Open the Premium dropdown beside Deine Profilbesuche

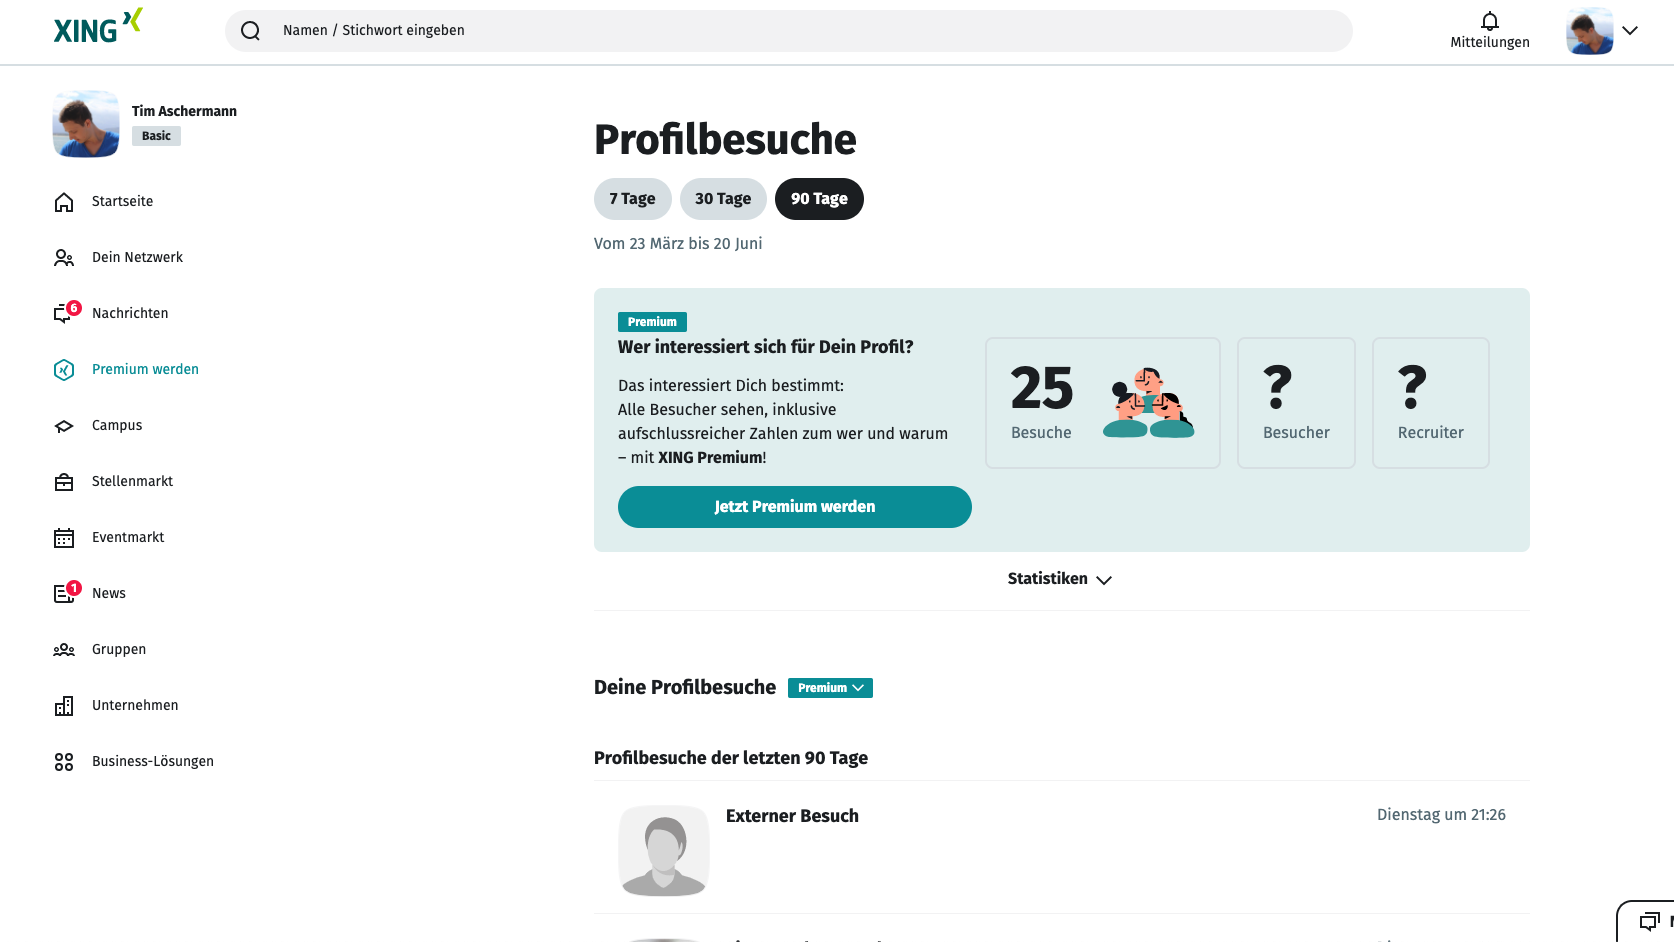(830, 688)
